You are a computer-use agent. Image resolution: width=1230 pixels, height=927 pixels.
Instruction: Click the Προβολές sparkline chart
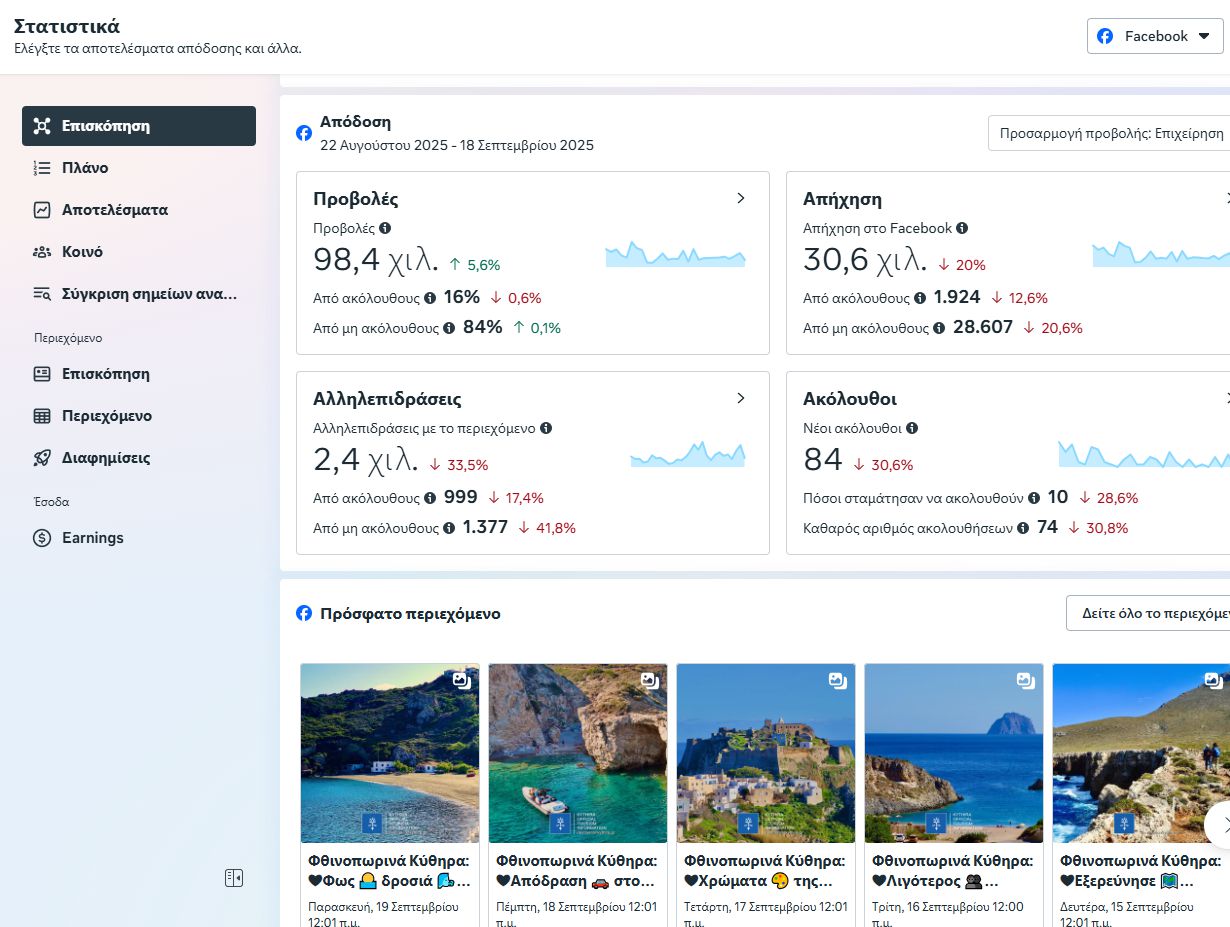(x=676, y=255)
